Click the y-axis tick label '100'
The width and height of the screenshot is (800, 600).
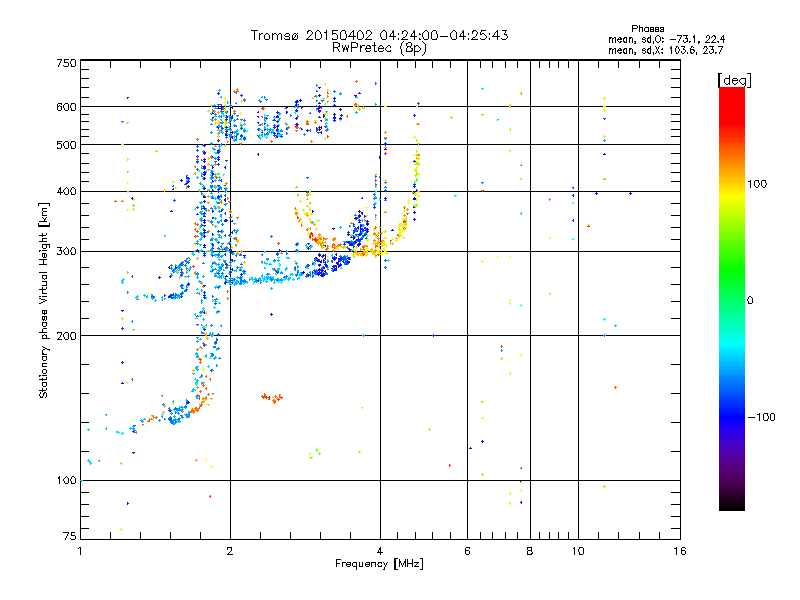coord(67,480)
